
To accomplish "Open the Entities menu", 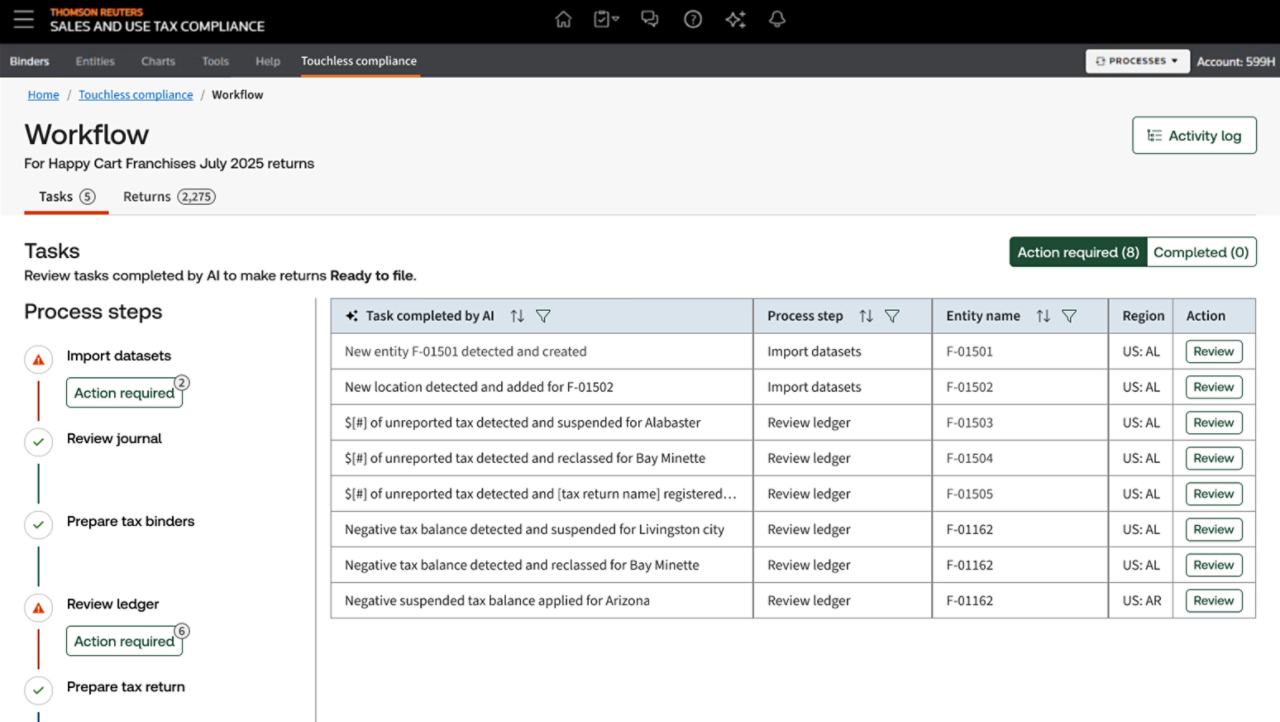I will point(95,61).
